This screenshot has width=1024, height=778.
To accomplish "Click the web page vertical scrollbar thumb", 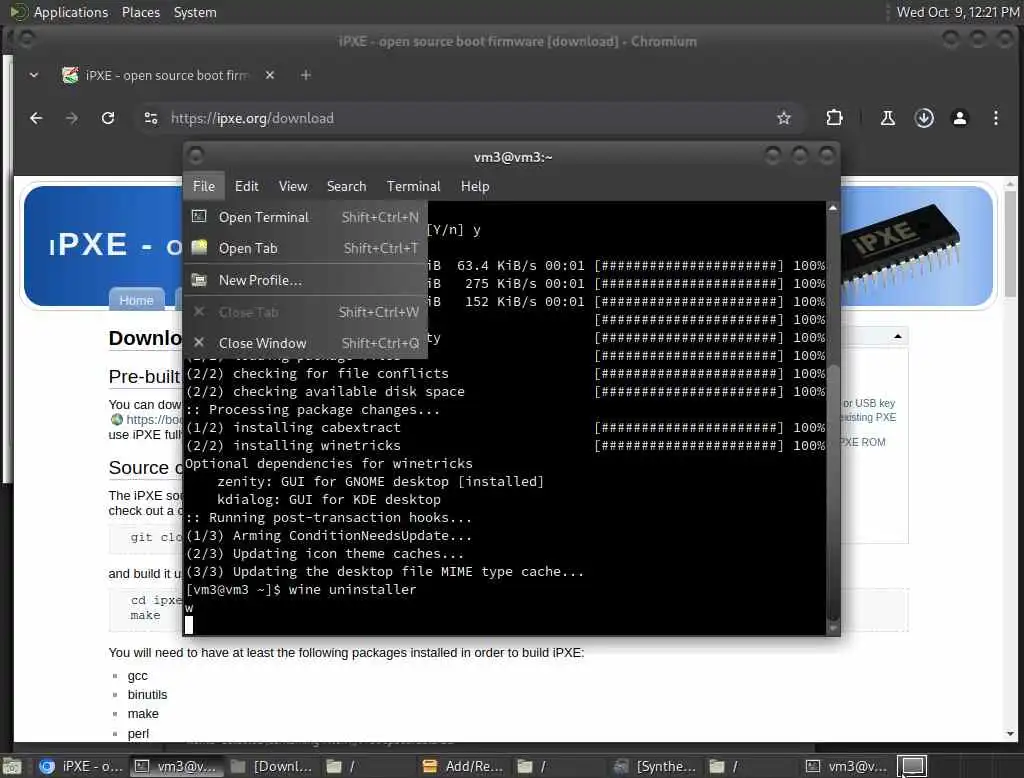I will (1010, 243).
